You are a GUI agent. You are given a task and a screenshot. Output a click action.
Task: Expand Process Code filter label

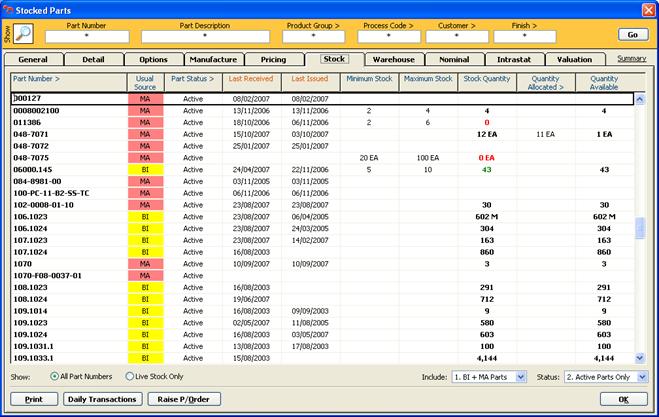[388, 26]
